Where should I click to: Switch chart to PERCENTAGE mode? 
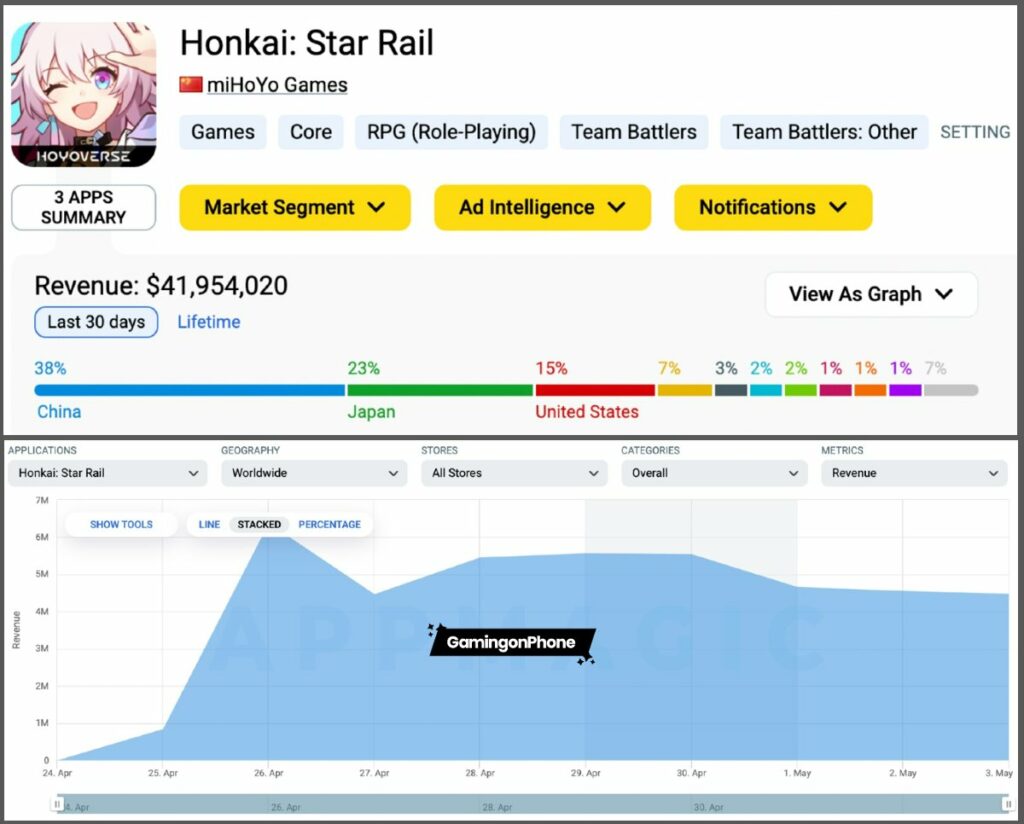pos(329,524)
